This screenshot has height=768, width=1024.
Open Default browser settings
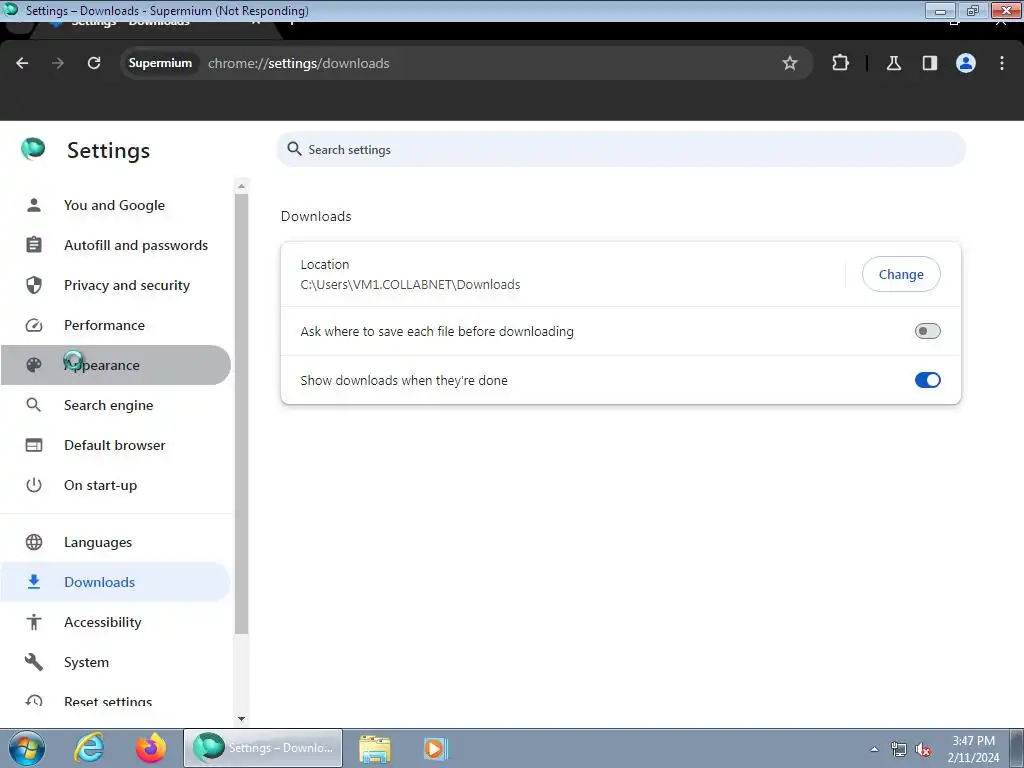tap(115, 445)
